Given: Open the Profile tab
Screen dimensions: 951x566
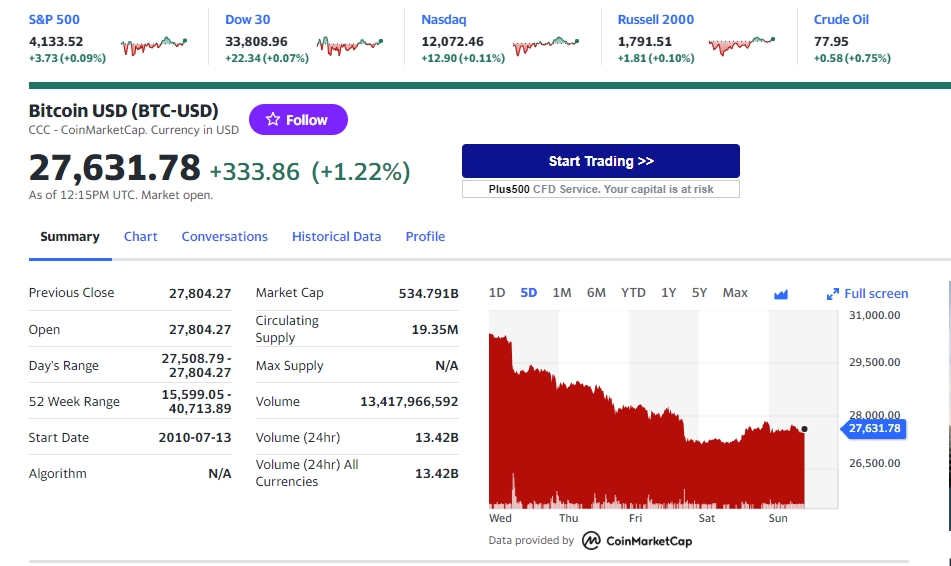Looking at the screenshot, I should tap(425, 237).
